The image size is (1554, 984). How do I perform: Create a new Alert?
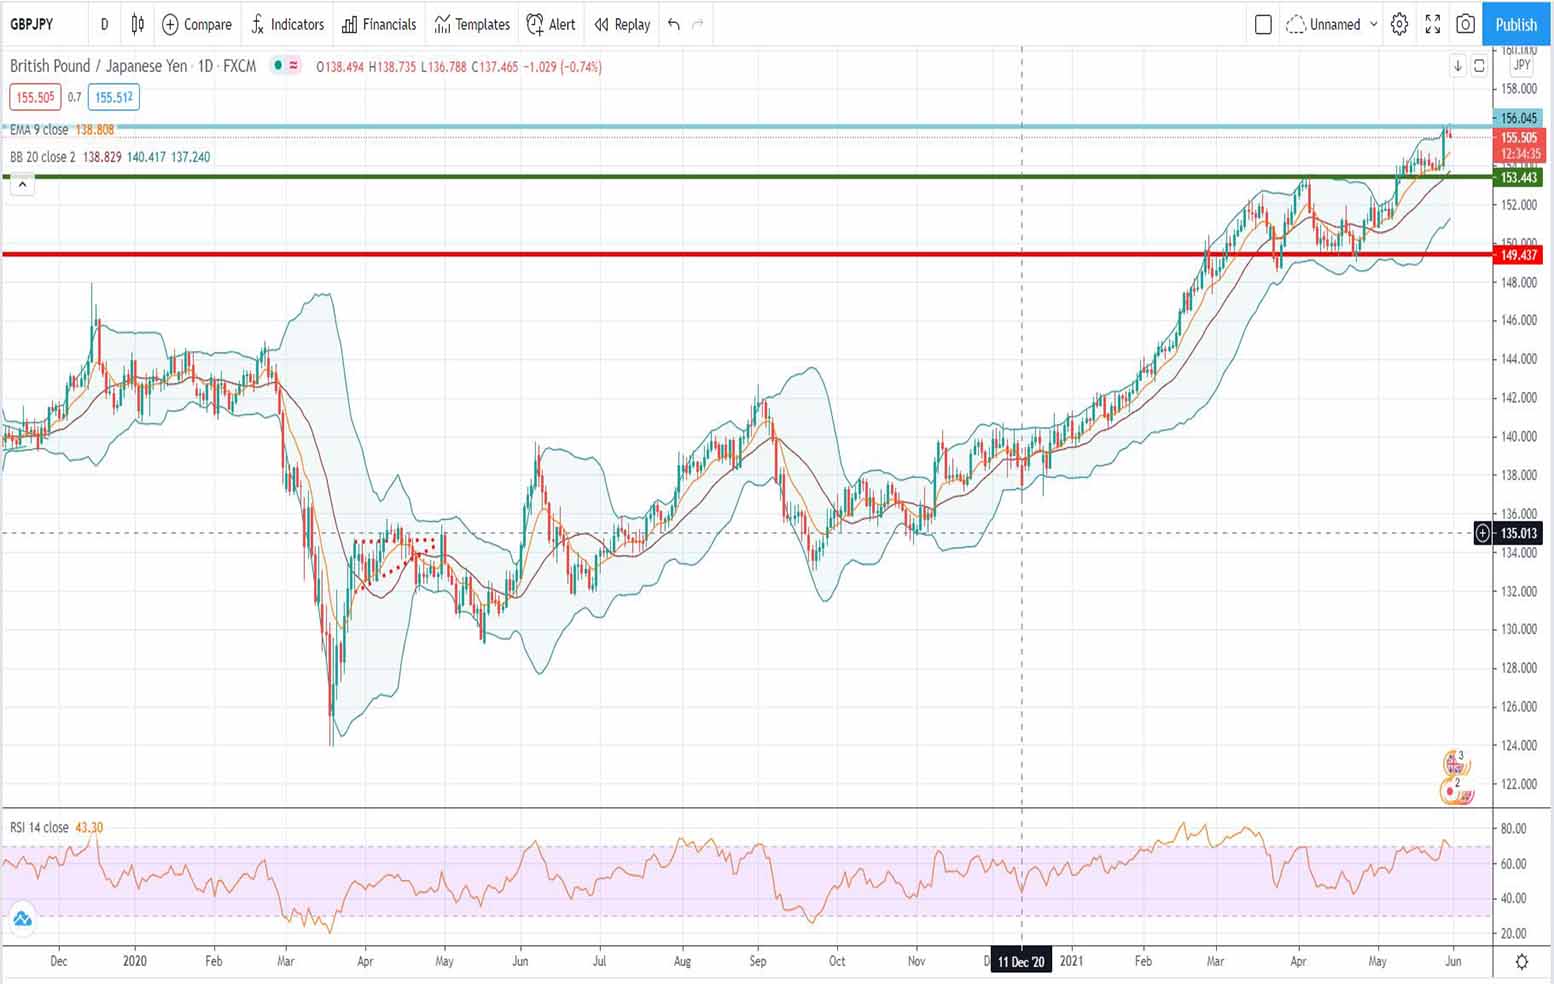pyautogui.click(x=551, y=24)
